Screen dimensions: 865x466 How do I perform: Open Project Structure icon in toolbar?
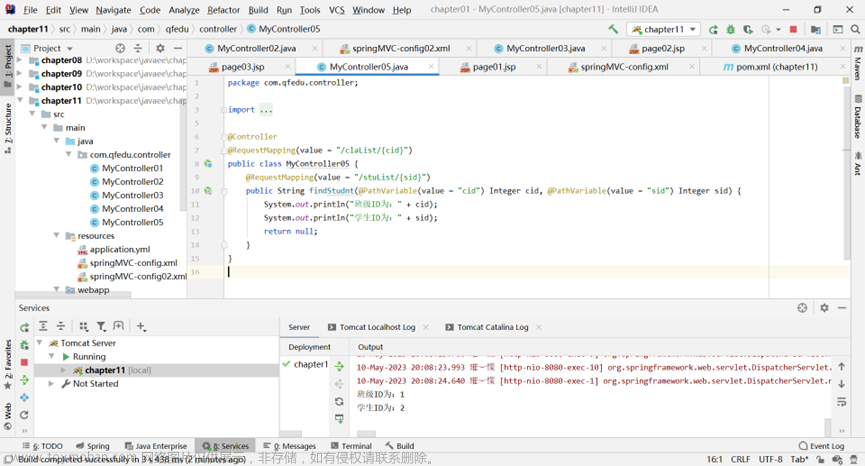click(x=815, y=29)
